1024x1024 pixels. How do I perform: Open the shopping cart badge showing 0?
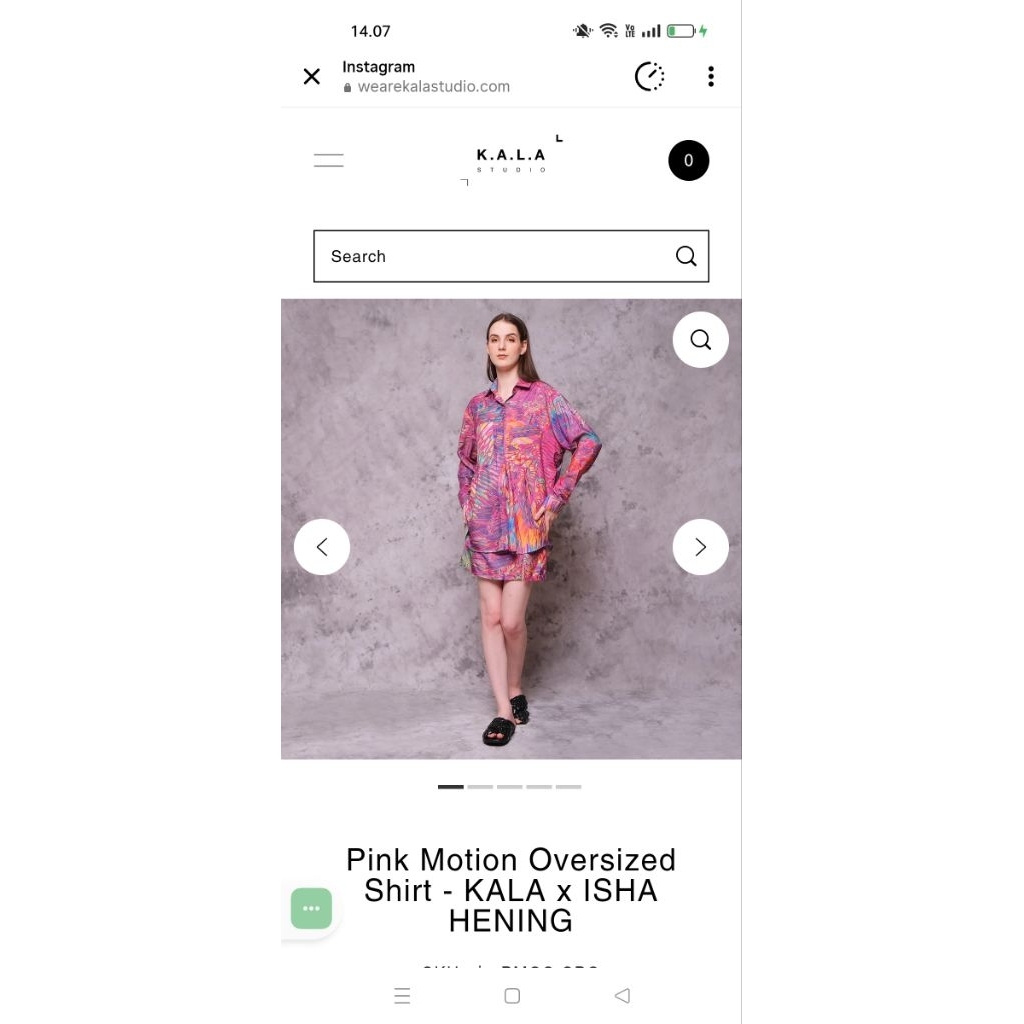tap(688, 161)
